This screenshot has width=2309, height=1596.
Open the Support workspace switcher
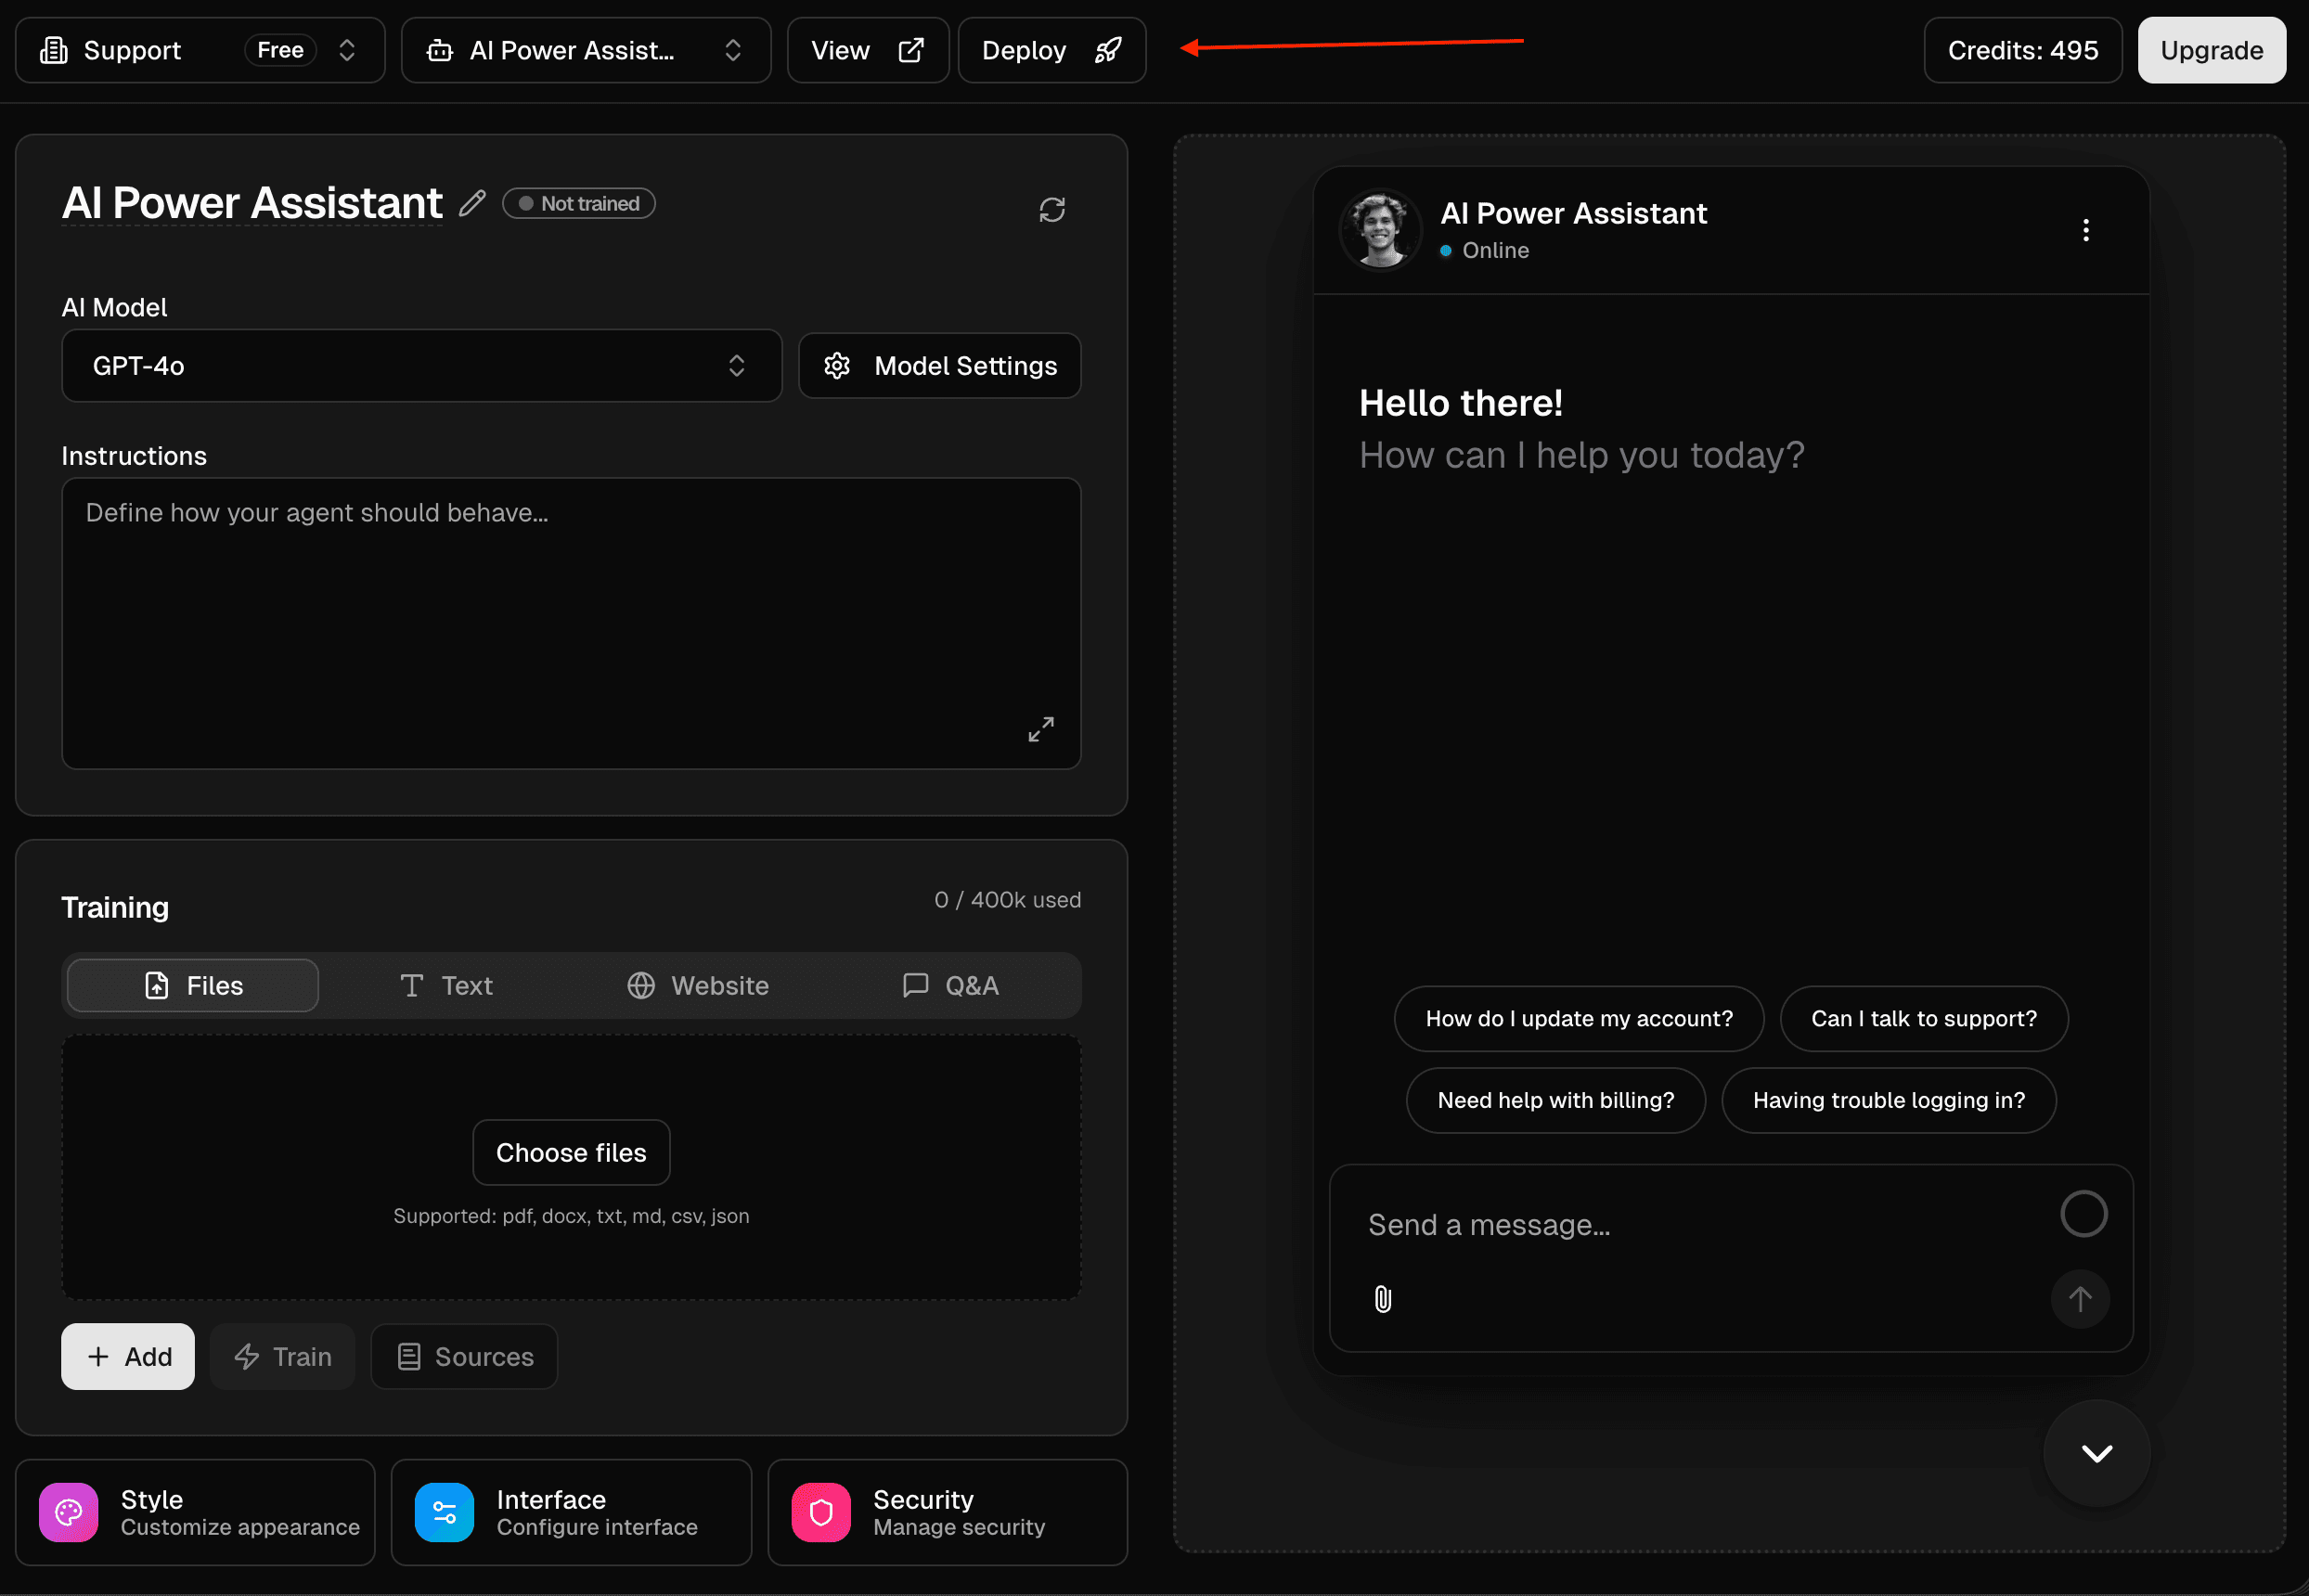199,50
